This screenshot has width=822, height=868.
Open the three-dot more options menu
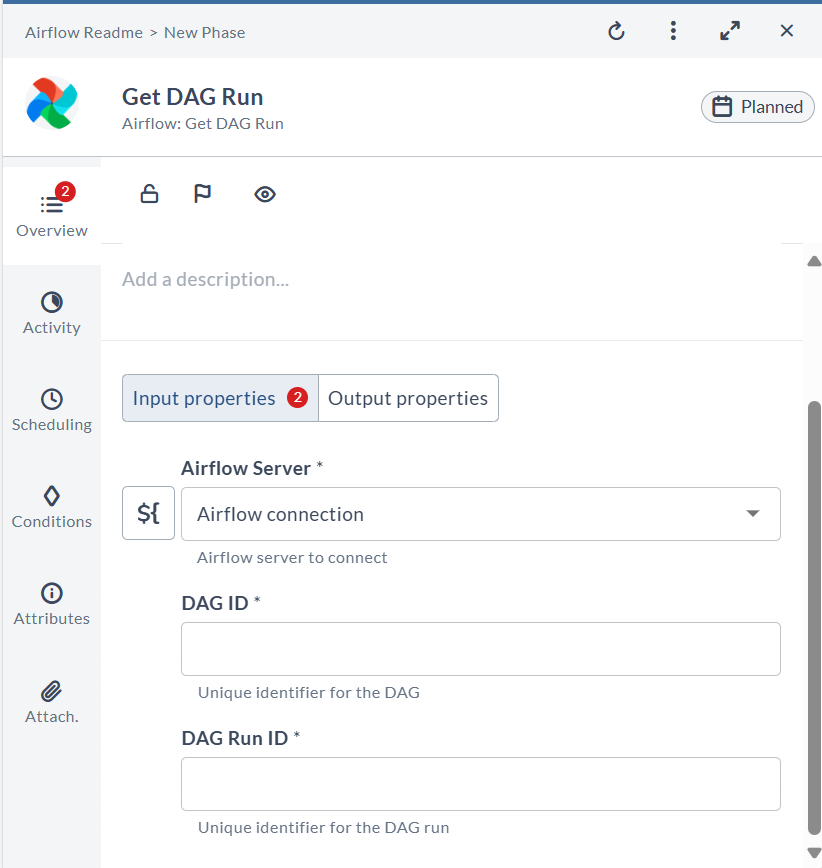673,31
